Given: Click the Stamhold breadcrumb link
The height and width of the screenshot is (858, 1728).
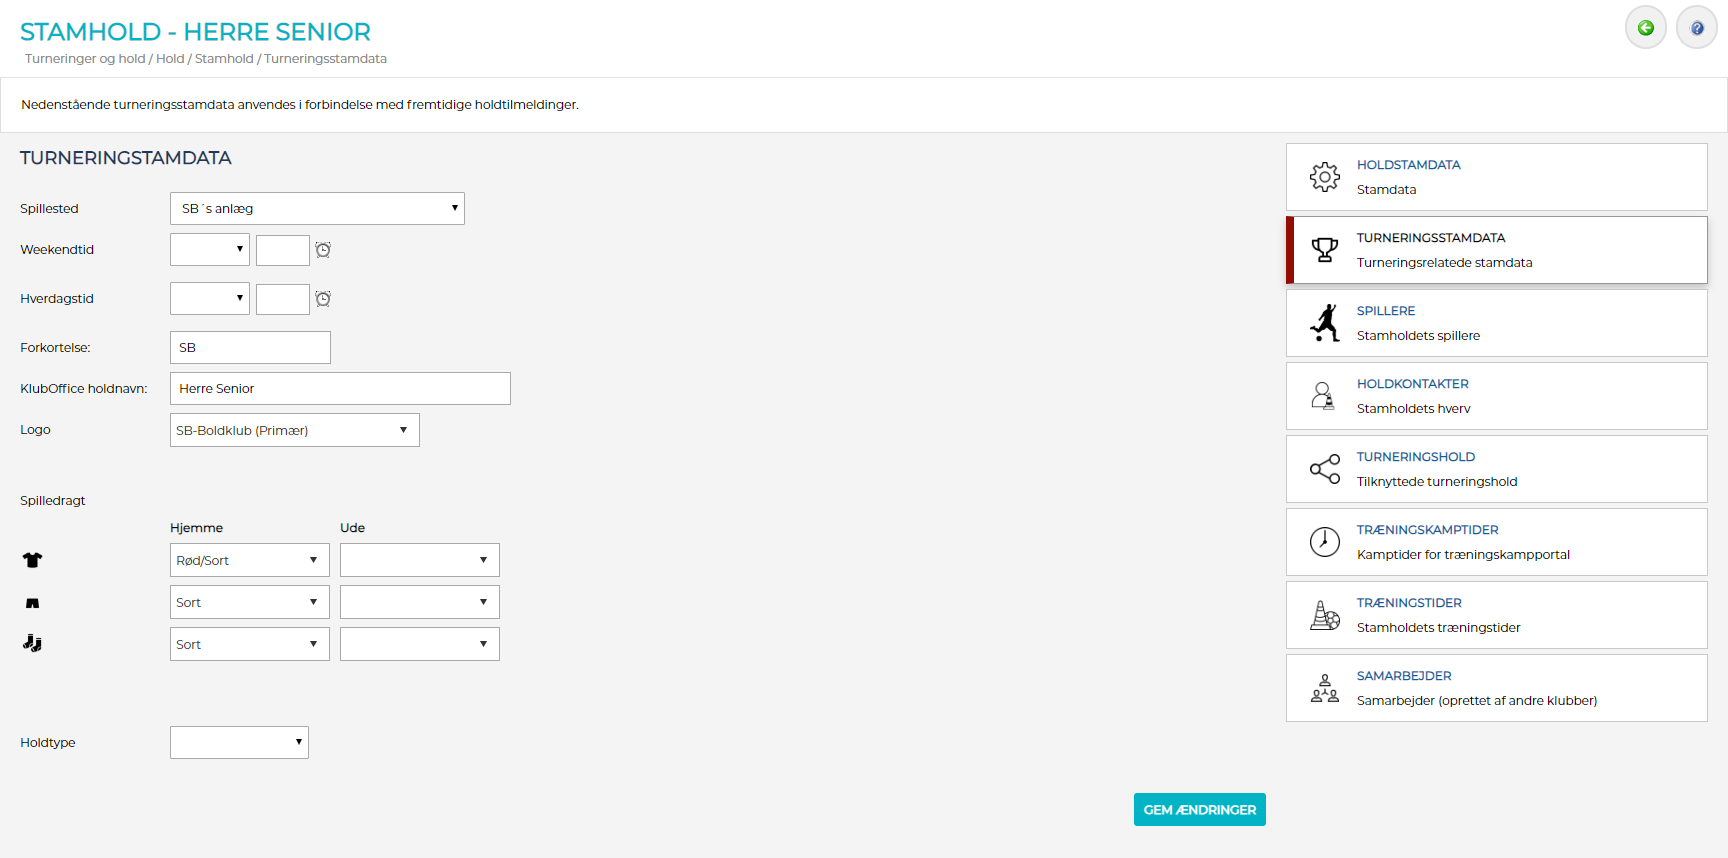Looking at the screenshot, I should click(x=224, y=59).
